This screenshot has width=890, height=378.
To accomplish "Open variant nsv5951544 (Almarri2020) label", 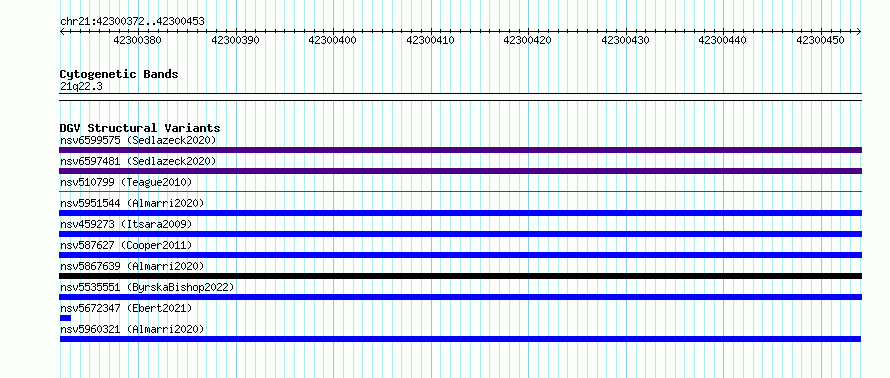I will 132,203.
